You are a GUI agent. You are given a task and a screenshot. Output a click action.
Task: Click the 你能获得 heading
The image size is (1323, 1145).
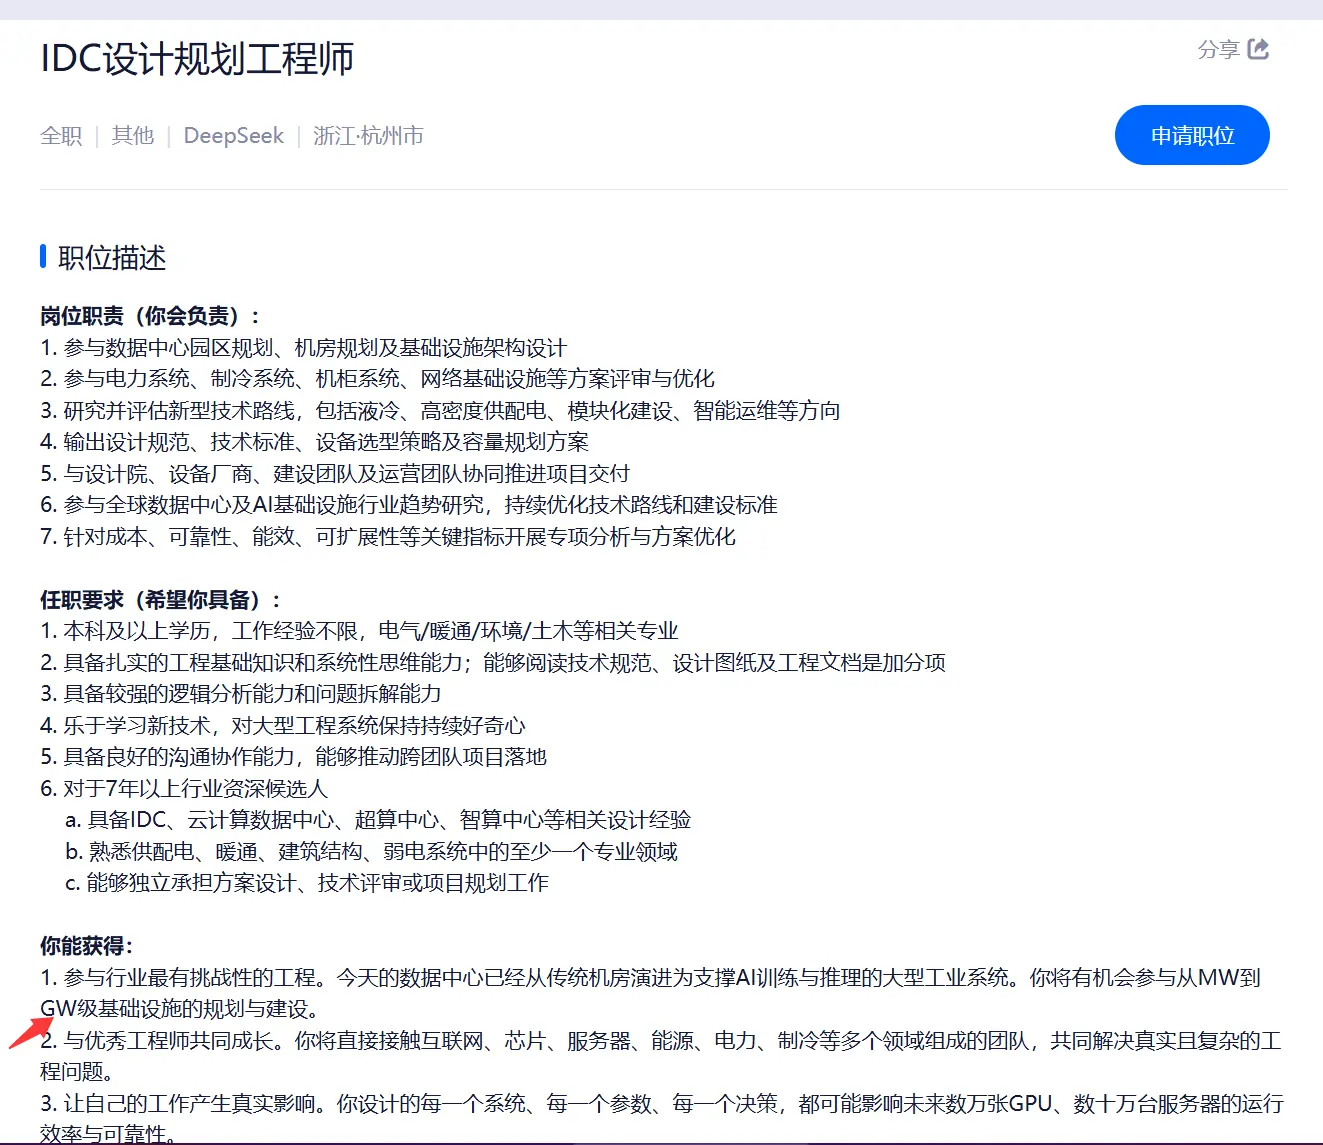pos(87,946)
